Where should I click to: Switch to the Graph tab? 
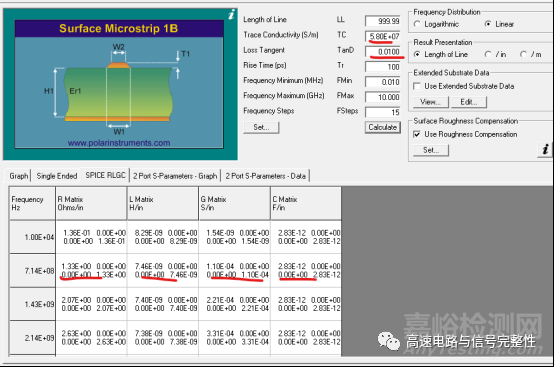(19, 176)
